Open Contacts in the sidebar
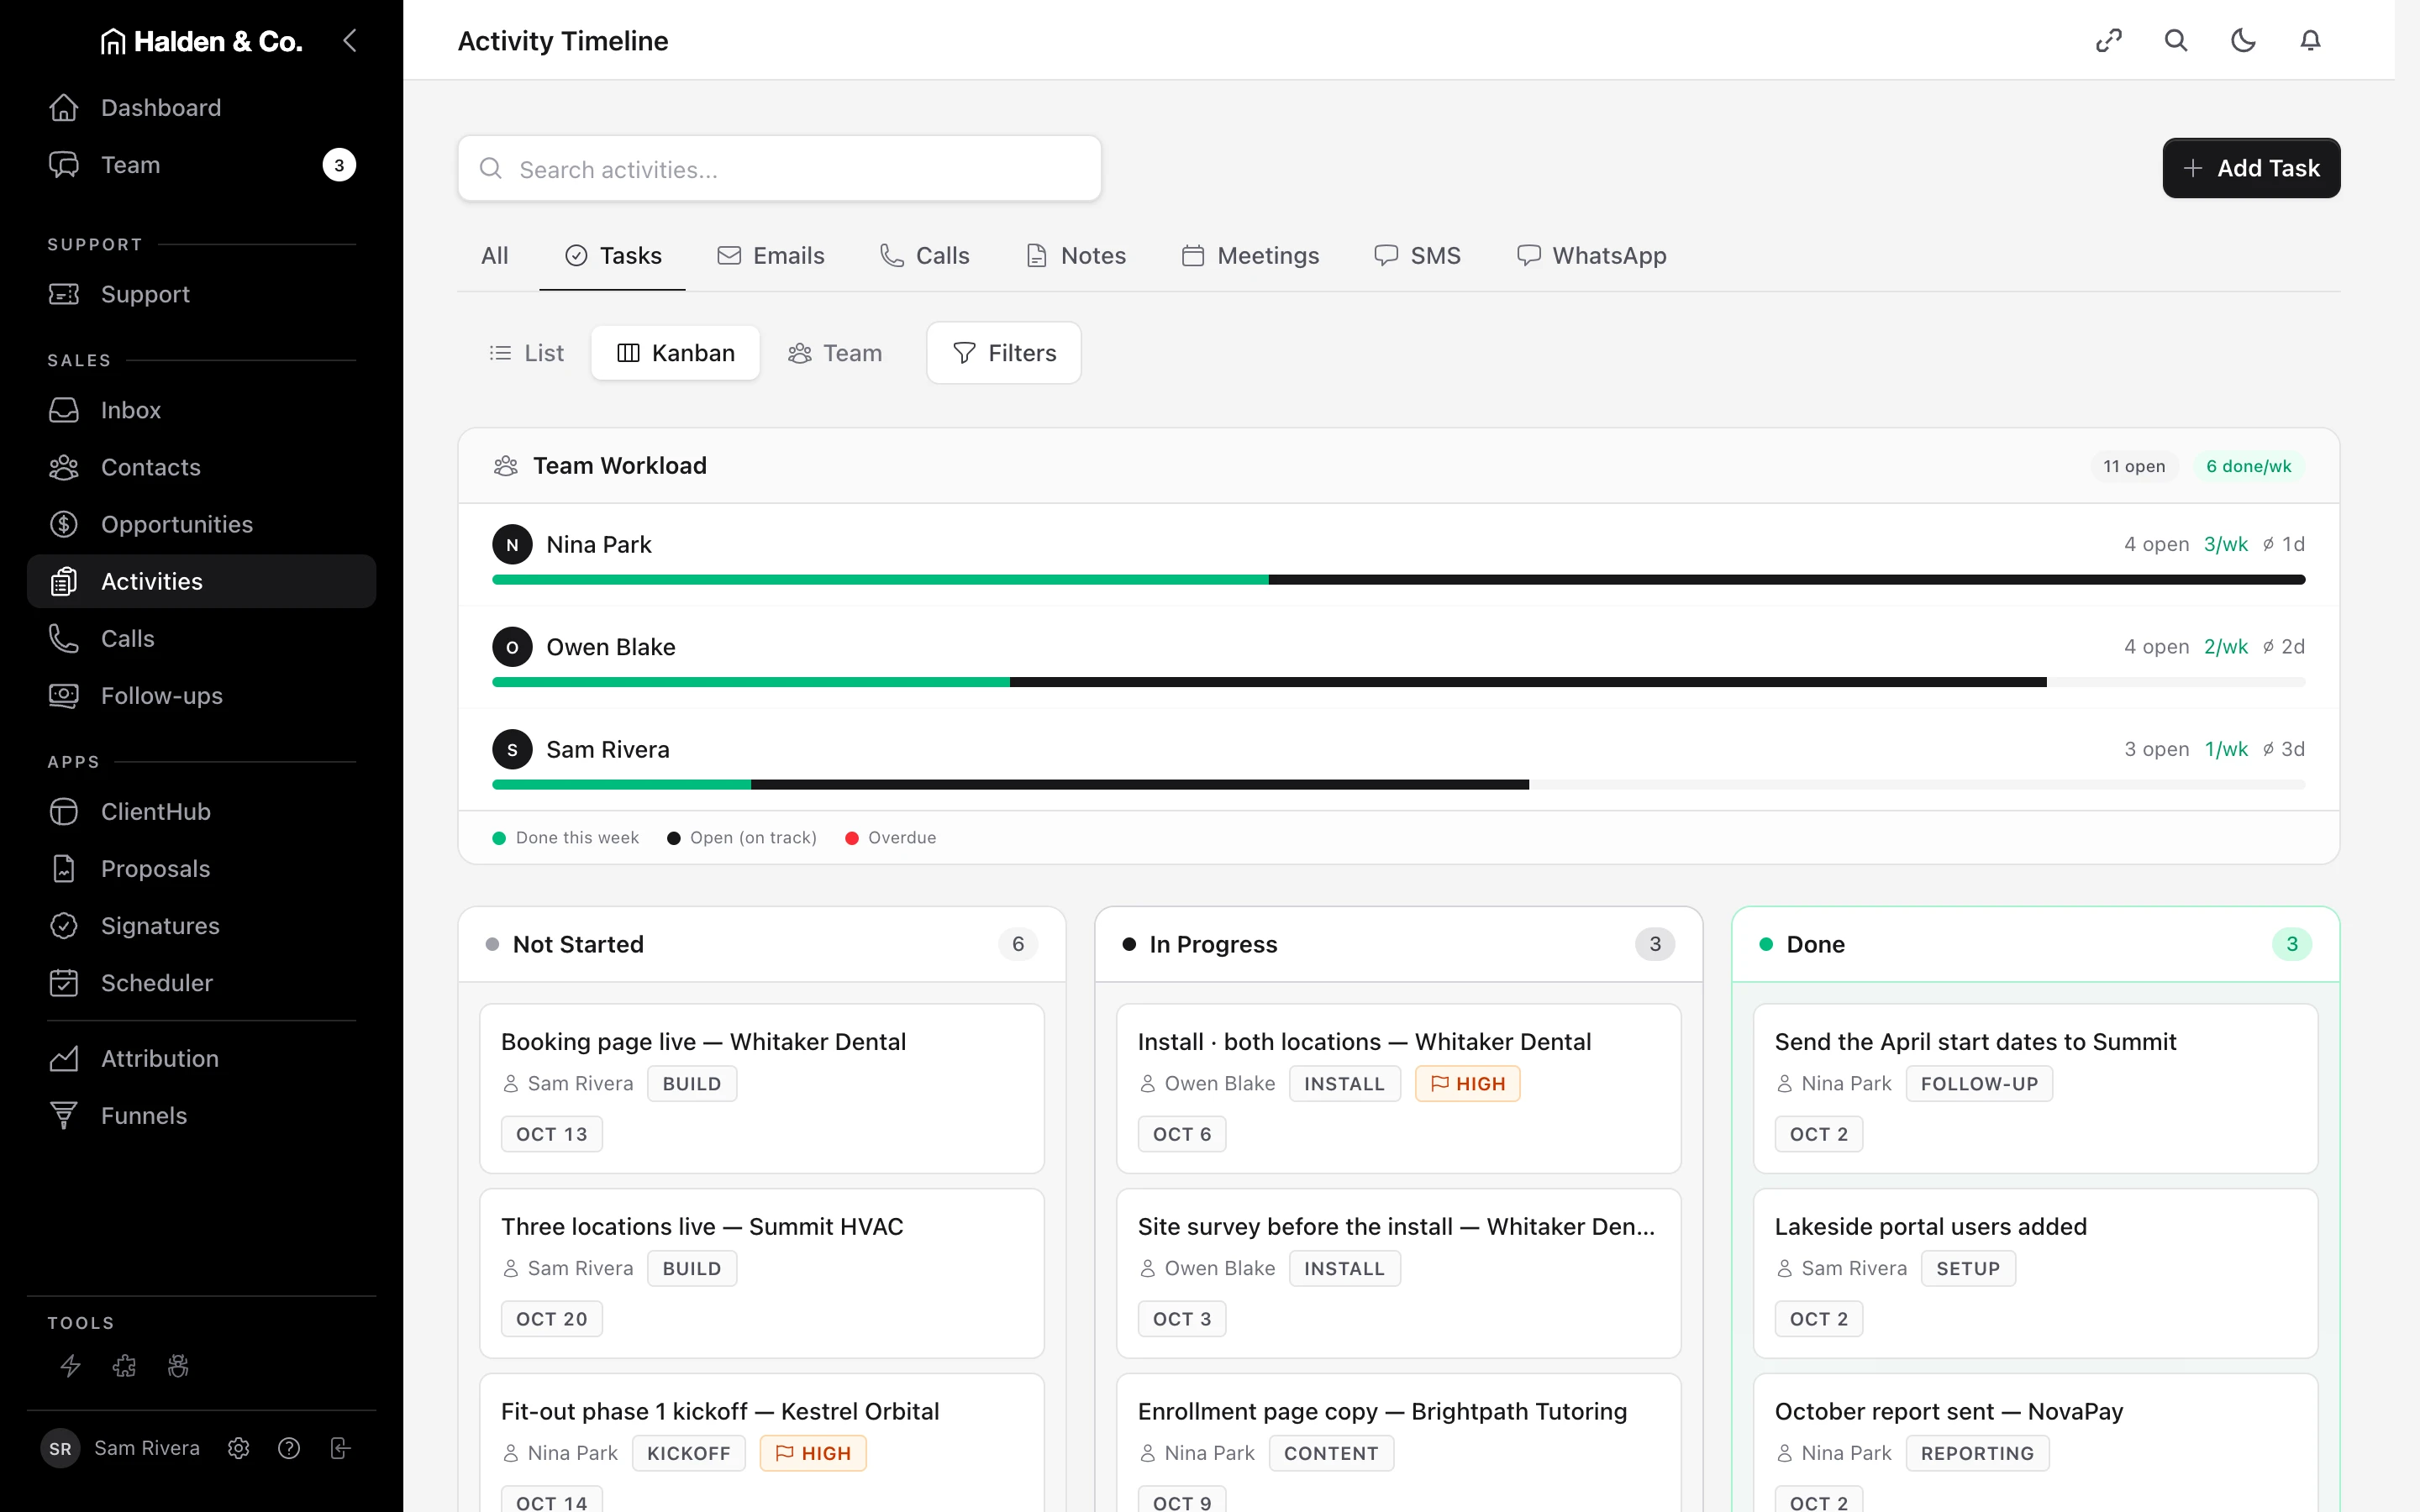Image resolution: width=2420 pixels, height=1512 pixels. [x=201, y=467]
